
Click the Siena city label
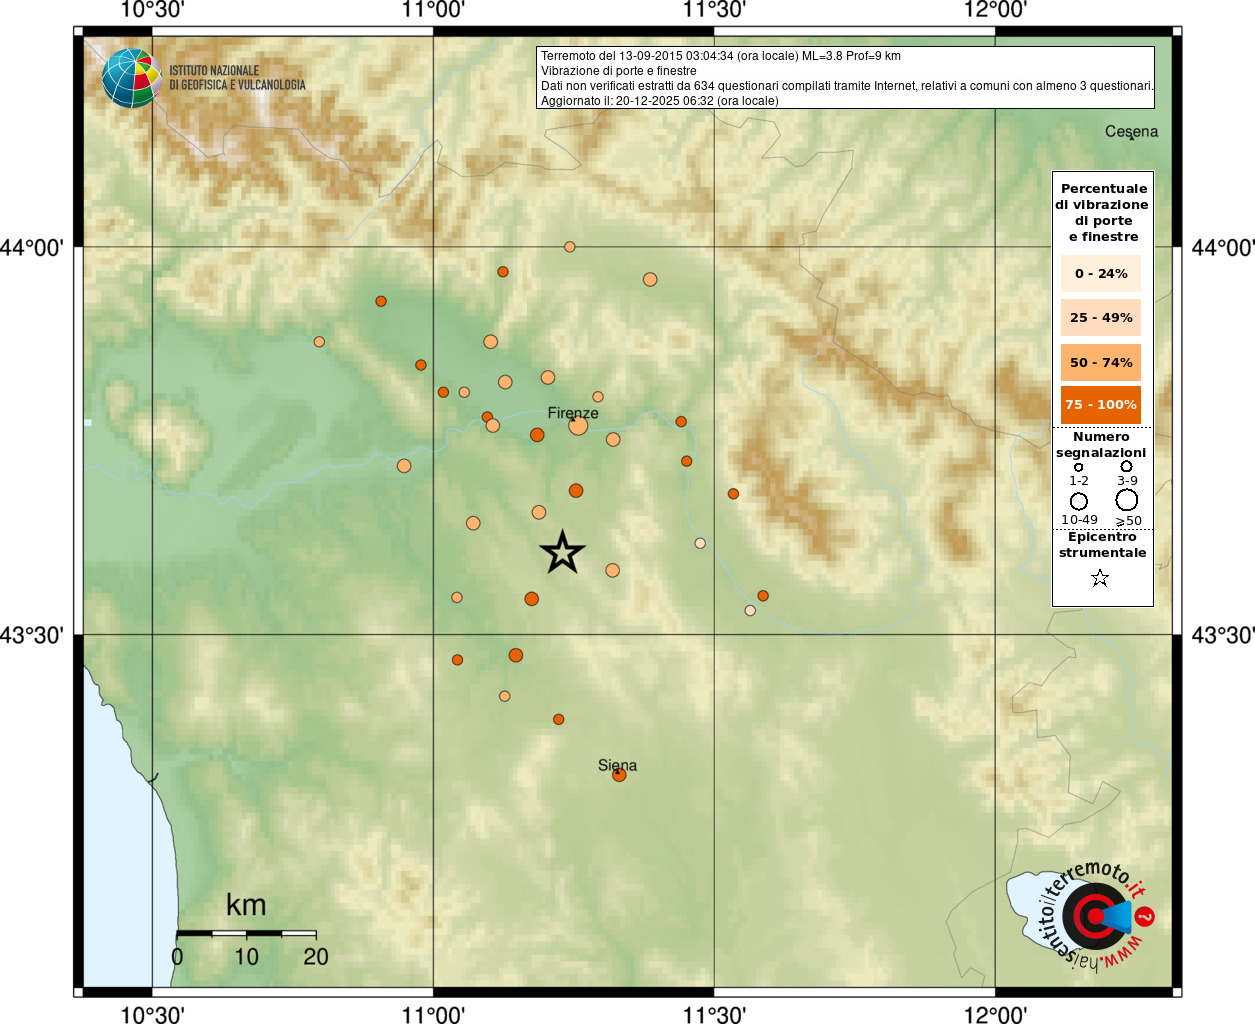pos(617,765)
